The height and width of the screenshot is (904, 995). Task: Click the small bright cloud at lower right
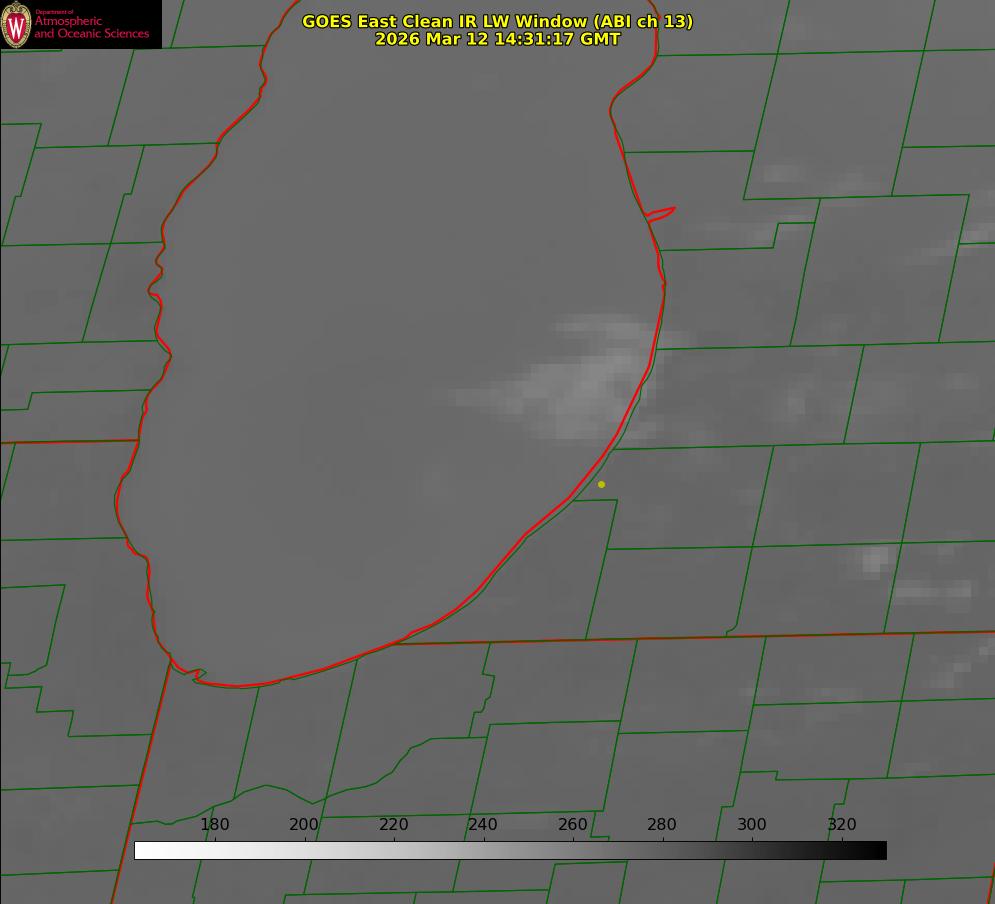point(875,560)
